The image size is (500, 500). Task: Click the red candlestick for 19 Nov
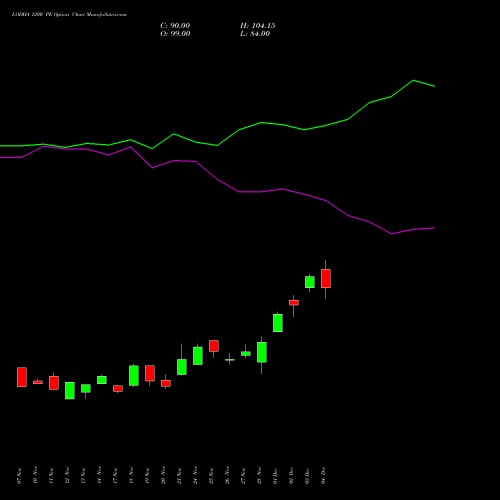click(x=150, y=373)
